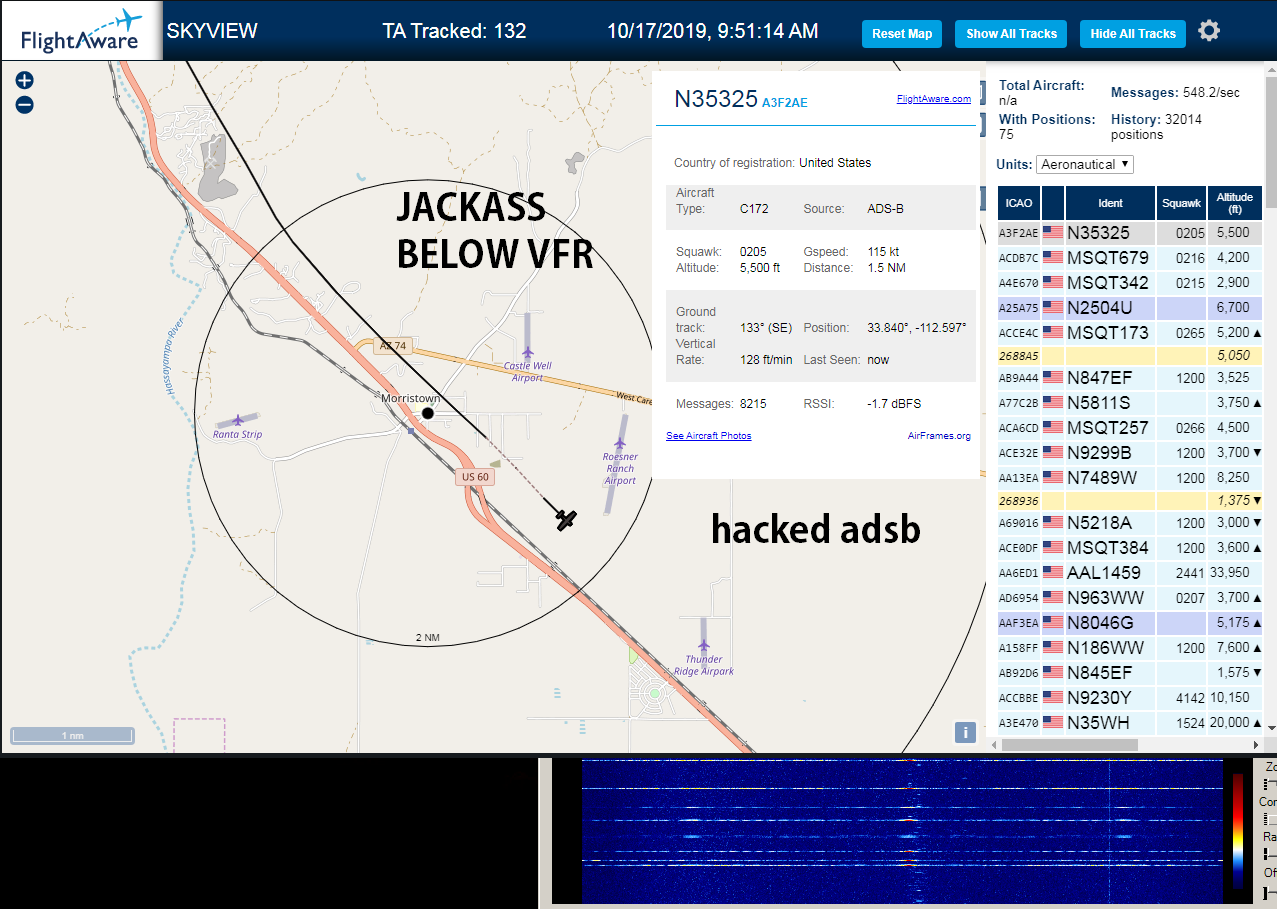Open the settings gear icon
1277x909 pixels.
point(1209,32)
